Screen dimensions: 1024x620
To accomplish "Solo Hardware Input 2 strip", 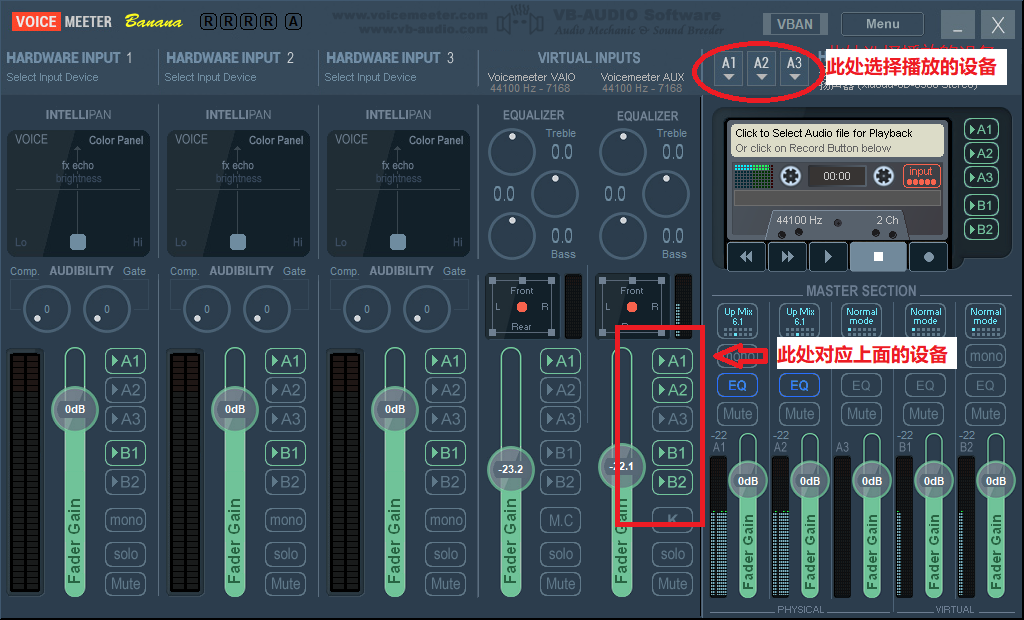I will pos(285,554).
